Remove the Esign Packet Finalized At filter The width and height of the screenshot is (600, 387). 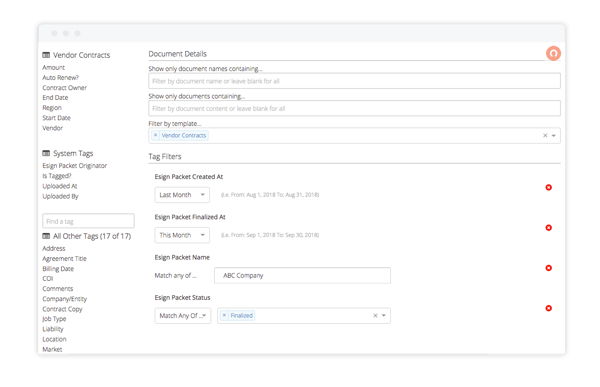(548, 227)
